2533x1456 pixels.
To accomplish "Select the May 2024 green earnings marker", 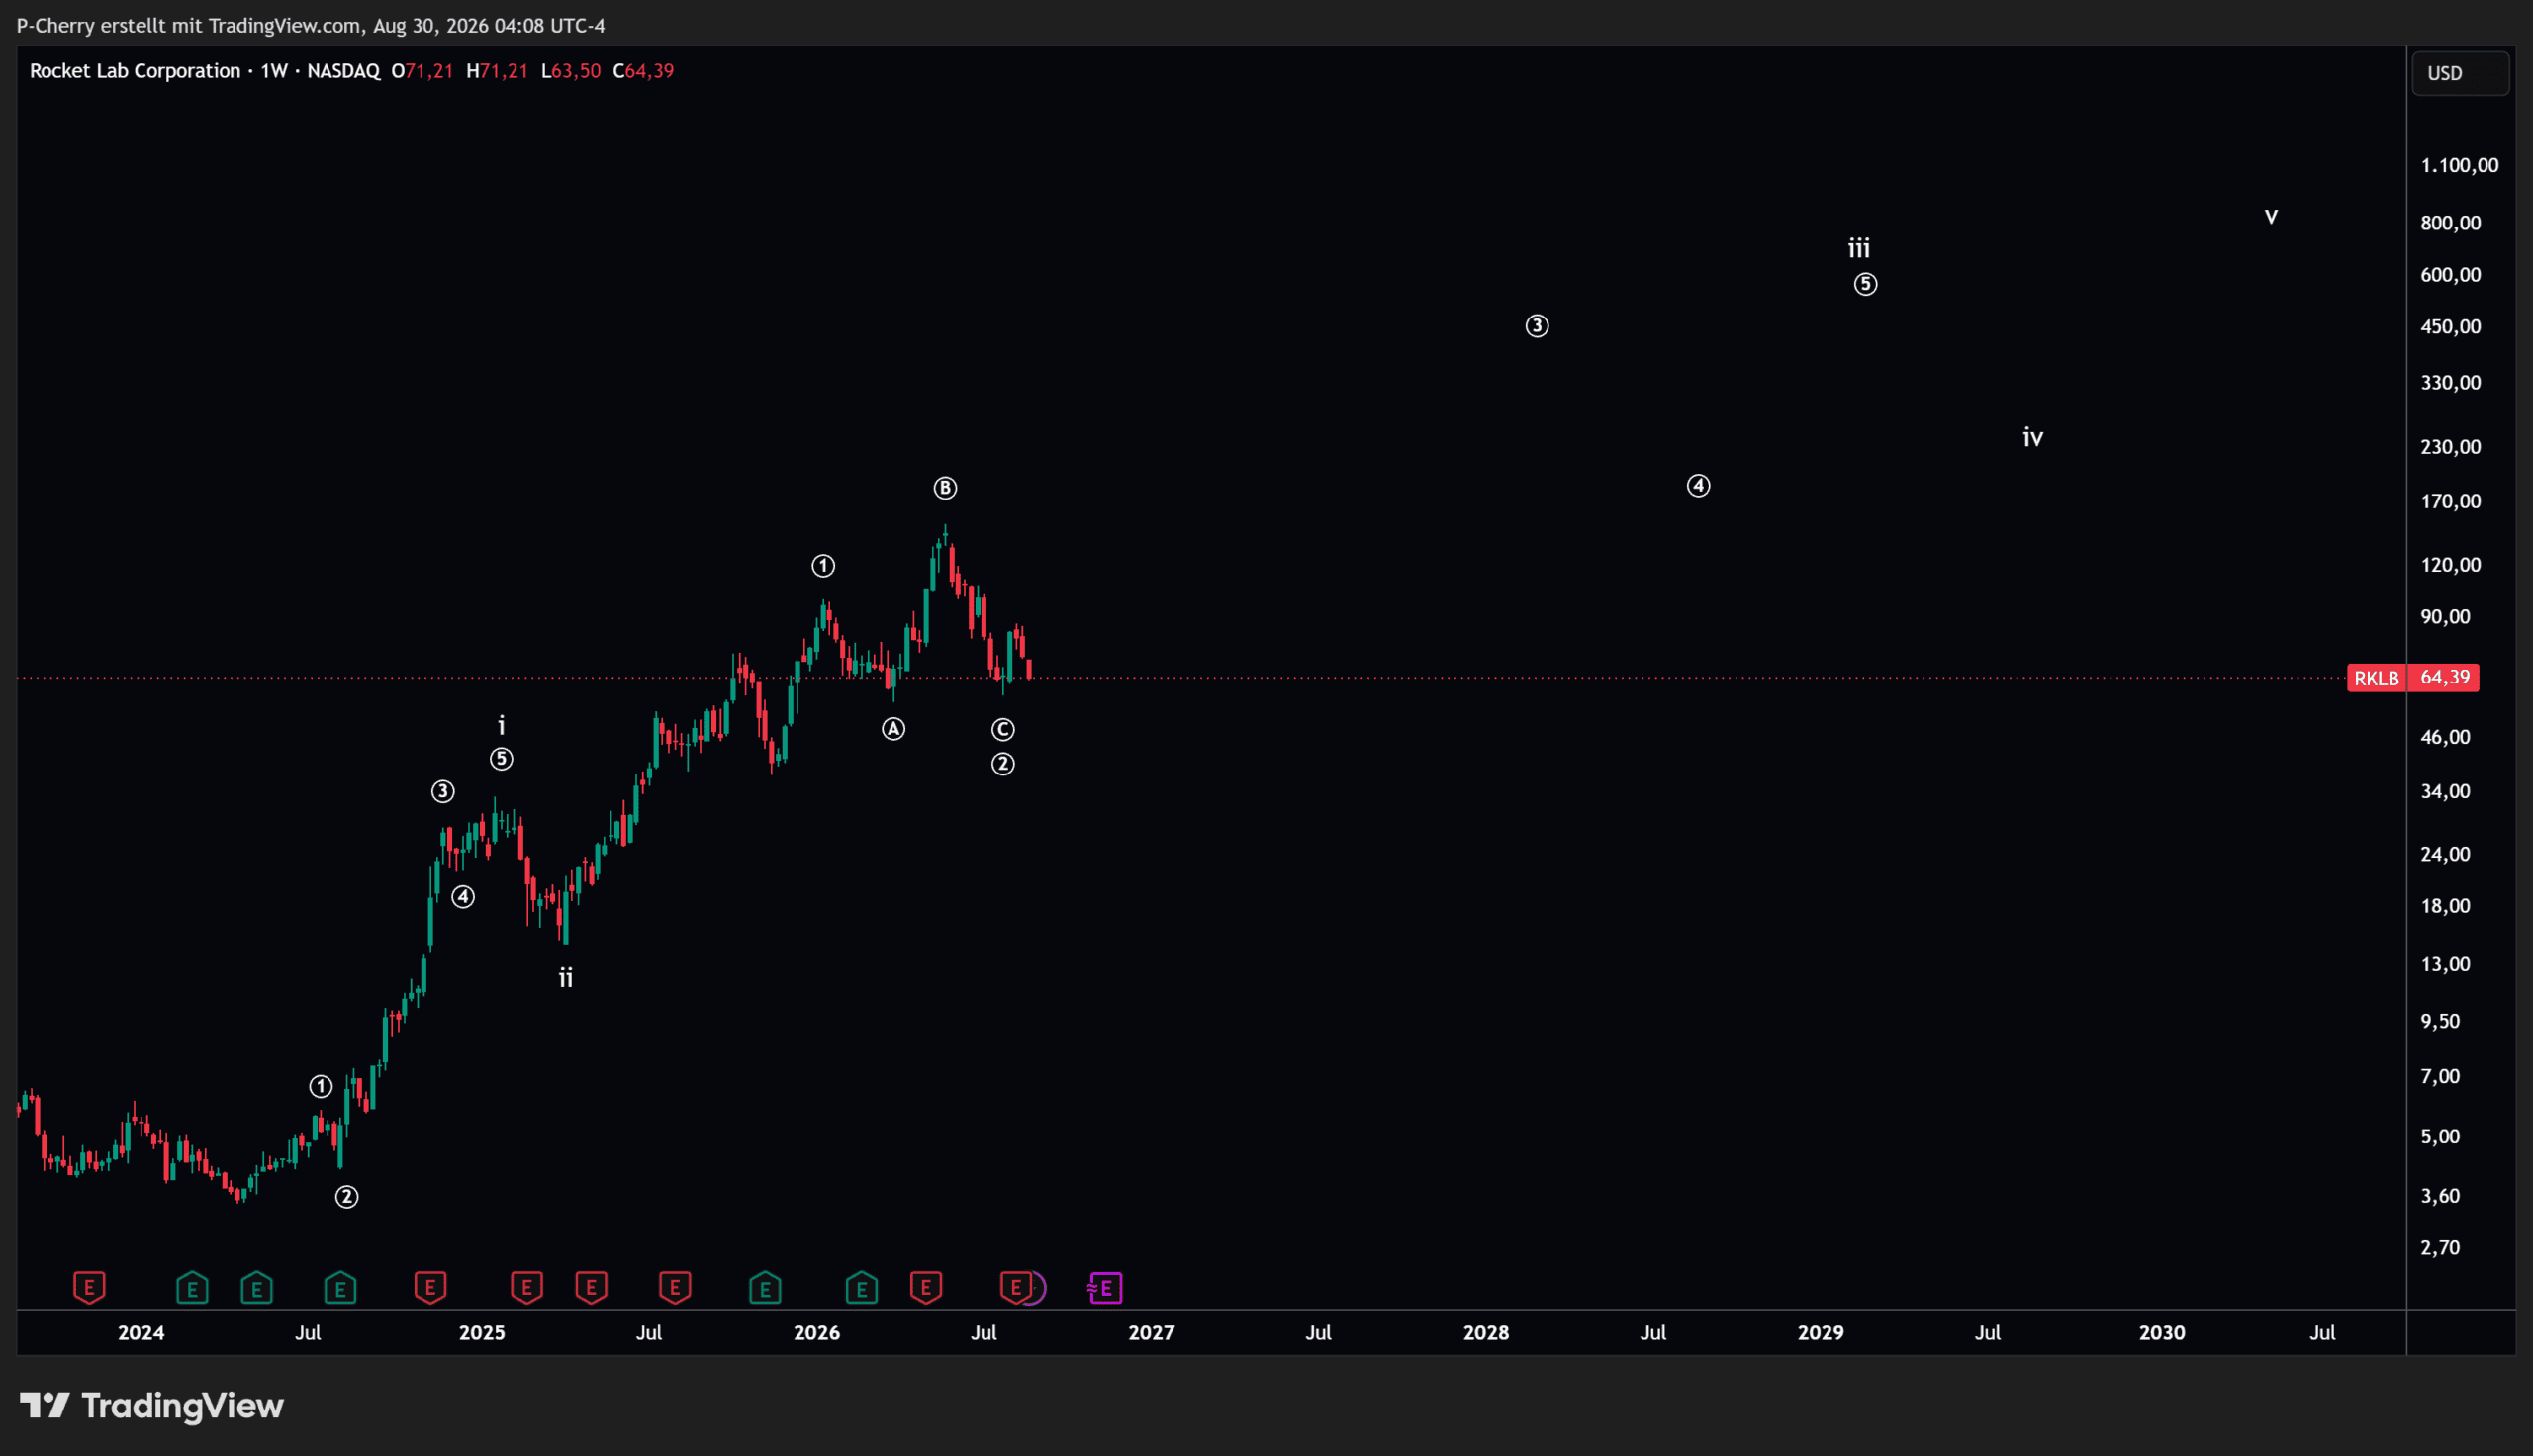I will pos(257,1287).
